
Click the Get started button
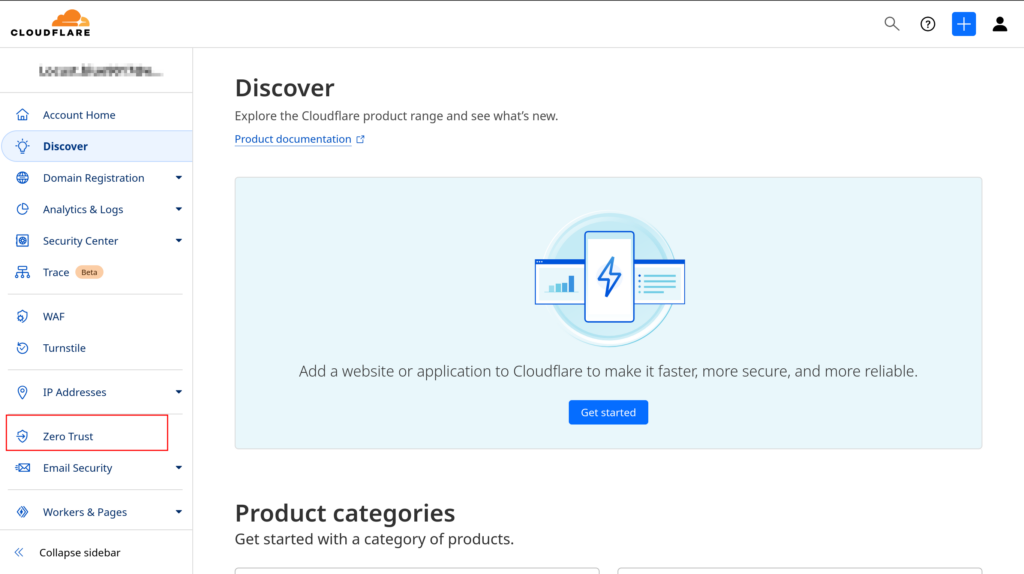(608, 412)
